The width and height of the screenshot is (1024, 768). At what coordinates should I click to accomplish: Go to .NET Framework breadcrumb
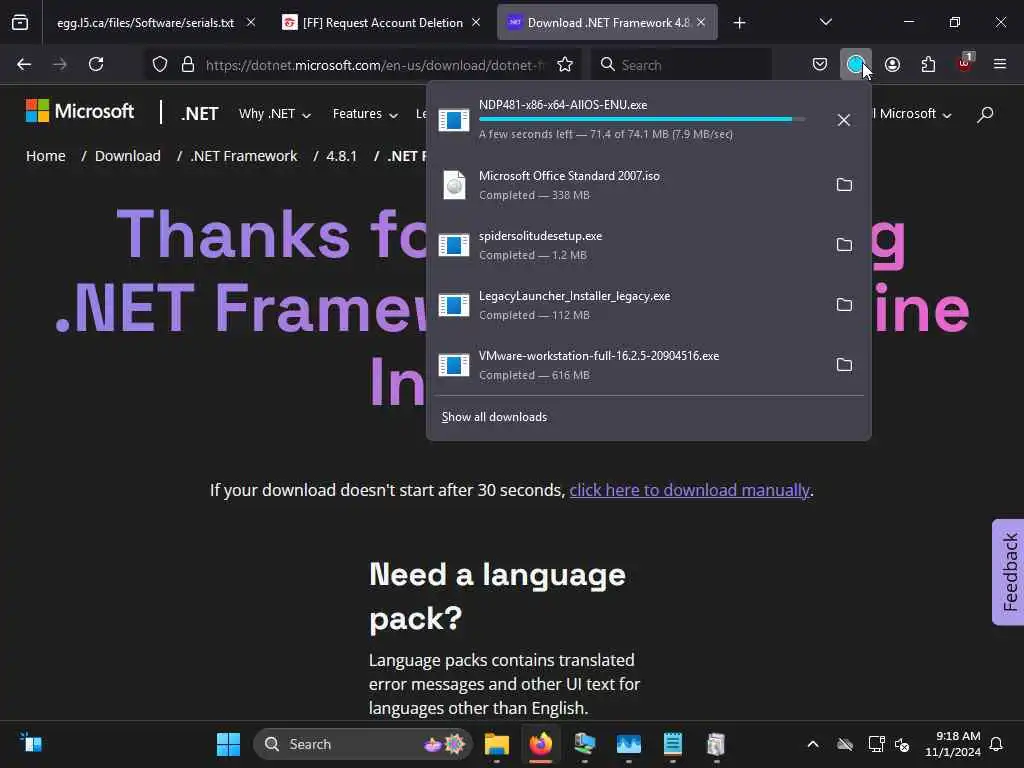[x=244, y=156]
